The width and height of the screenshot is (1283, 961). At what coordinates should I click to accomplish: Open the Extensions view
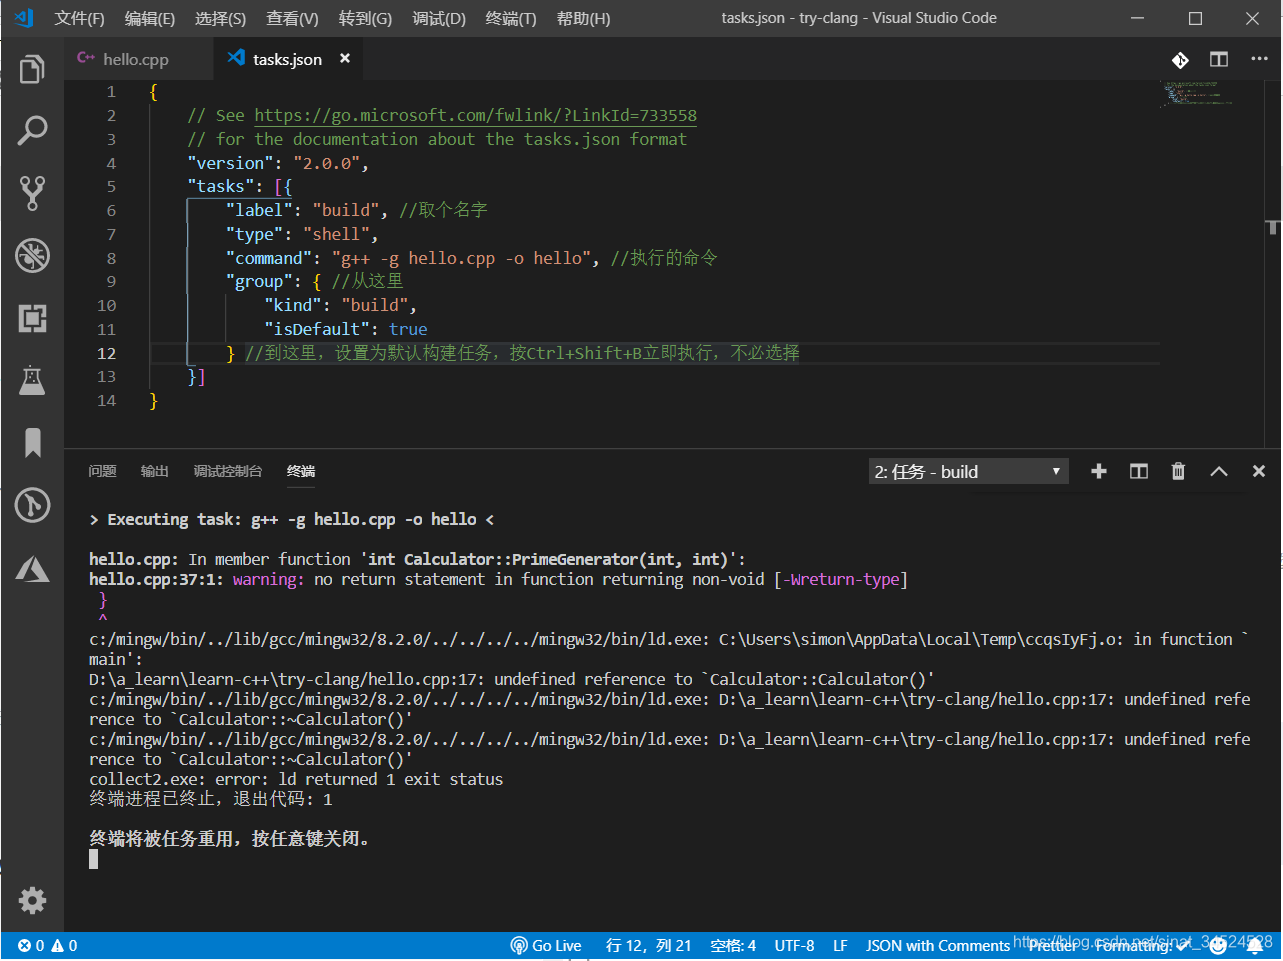[x=32, y=318]
